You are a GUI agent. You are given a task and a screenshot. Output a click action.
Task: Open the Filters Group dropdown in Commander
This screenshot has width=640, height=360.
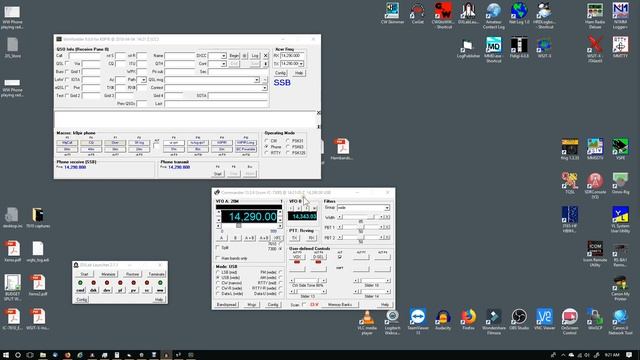pos(387,208)
